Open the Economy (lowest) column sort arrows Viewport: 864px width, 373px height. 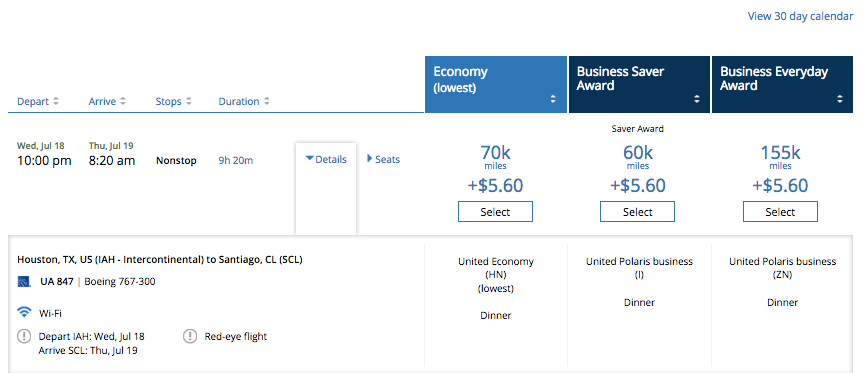553,99
